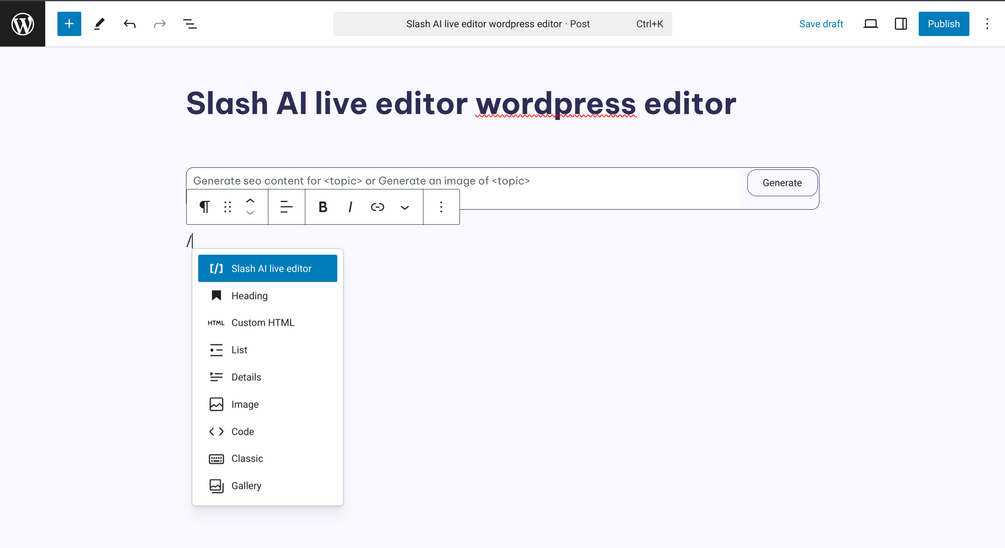Choose Custom HTML block
The image size is (1005, 548).
pyautogui.click(x=267, y=322)
